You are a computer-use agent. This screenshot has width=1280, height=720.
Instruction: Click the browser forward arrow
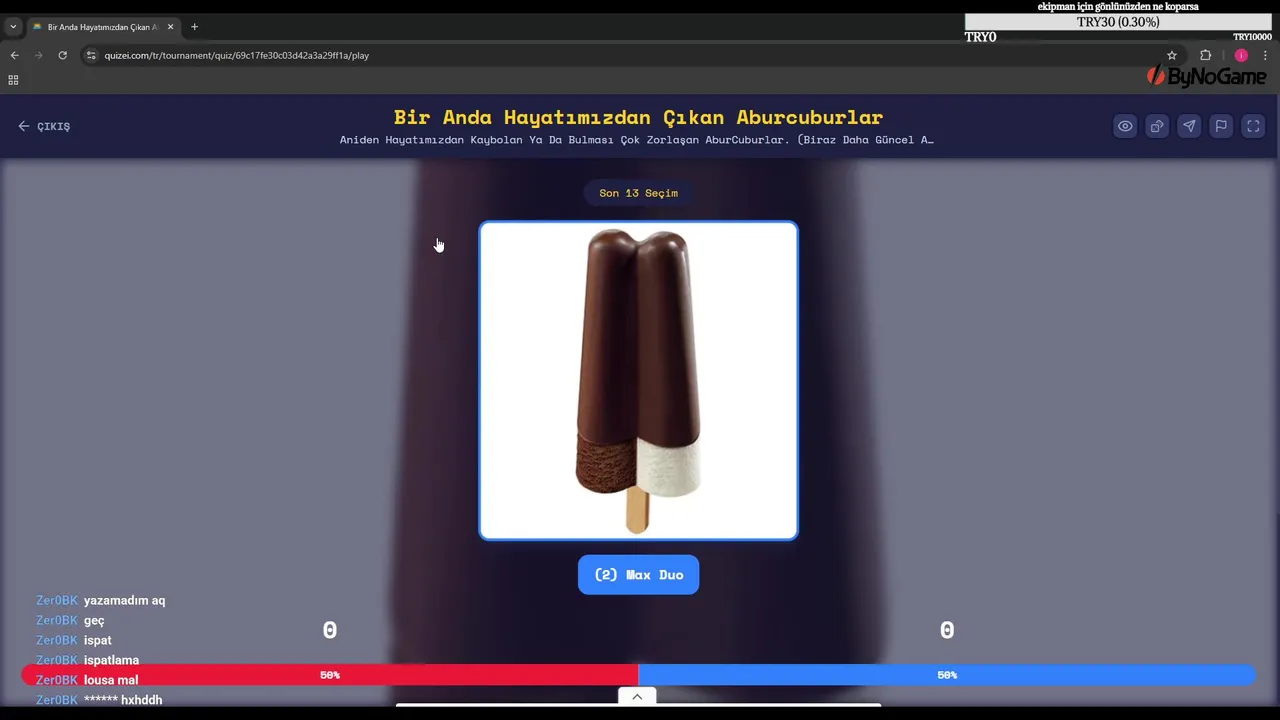[38, 55]
